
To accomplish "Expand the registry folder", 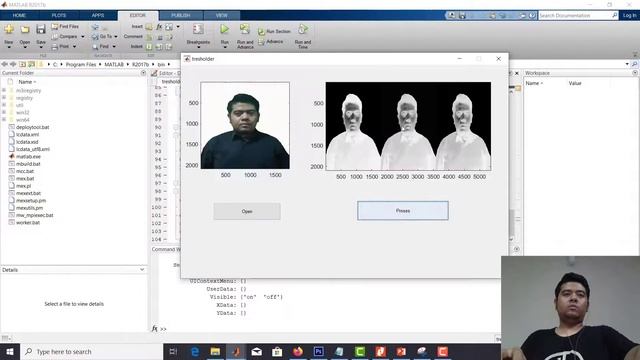I will coord(4,98).
